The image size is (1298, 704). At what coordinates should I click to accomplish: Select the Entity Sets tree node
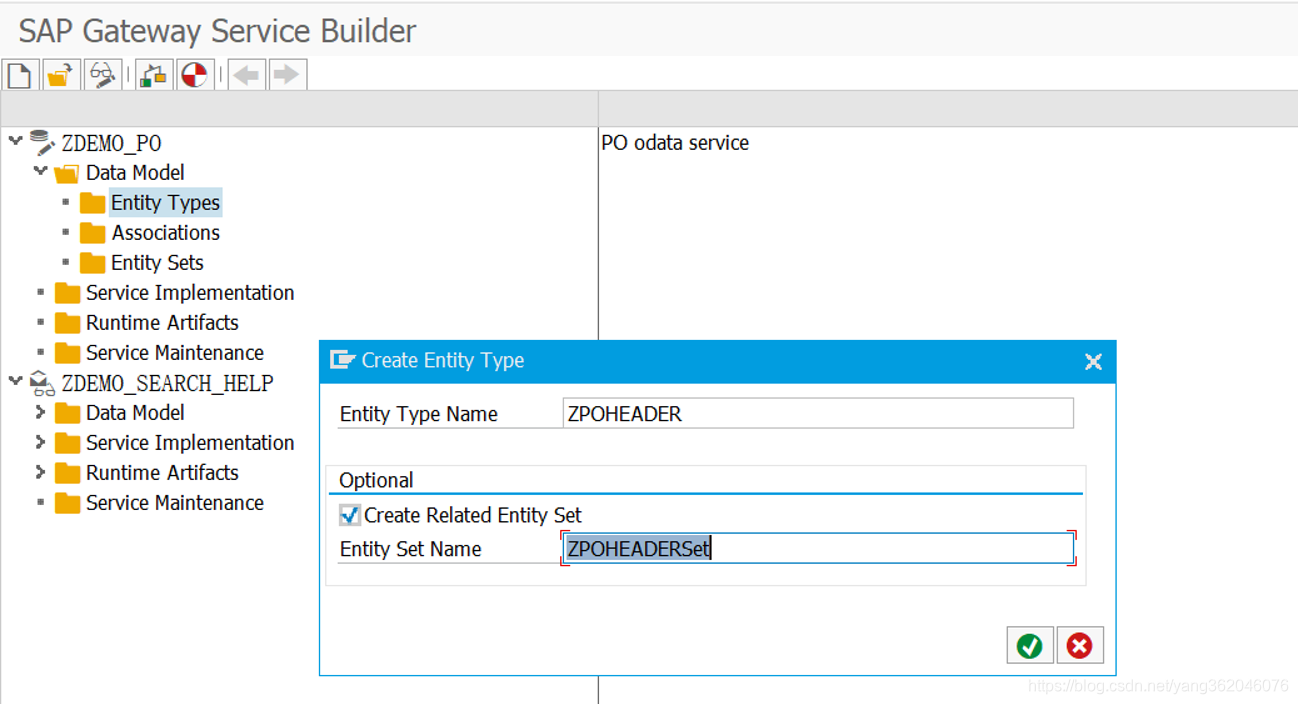pyautogui.click(x=157, y=263)
